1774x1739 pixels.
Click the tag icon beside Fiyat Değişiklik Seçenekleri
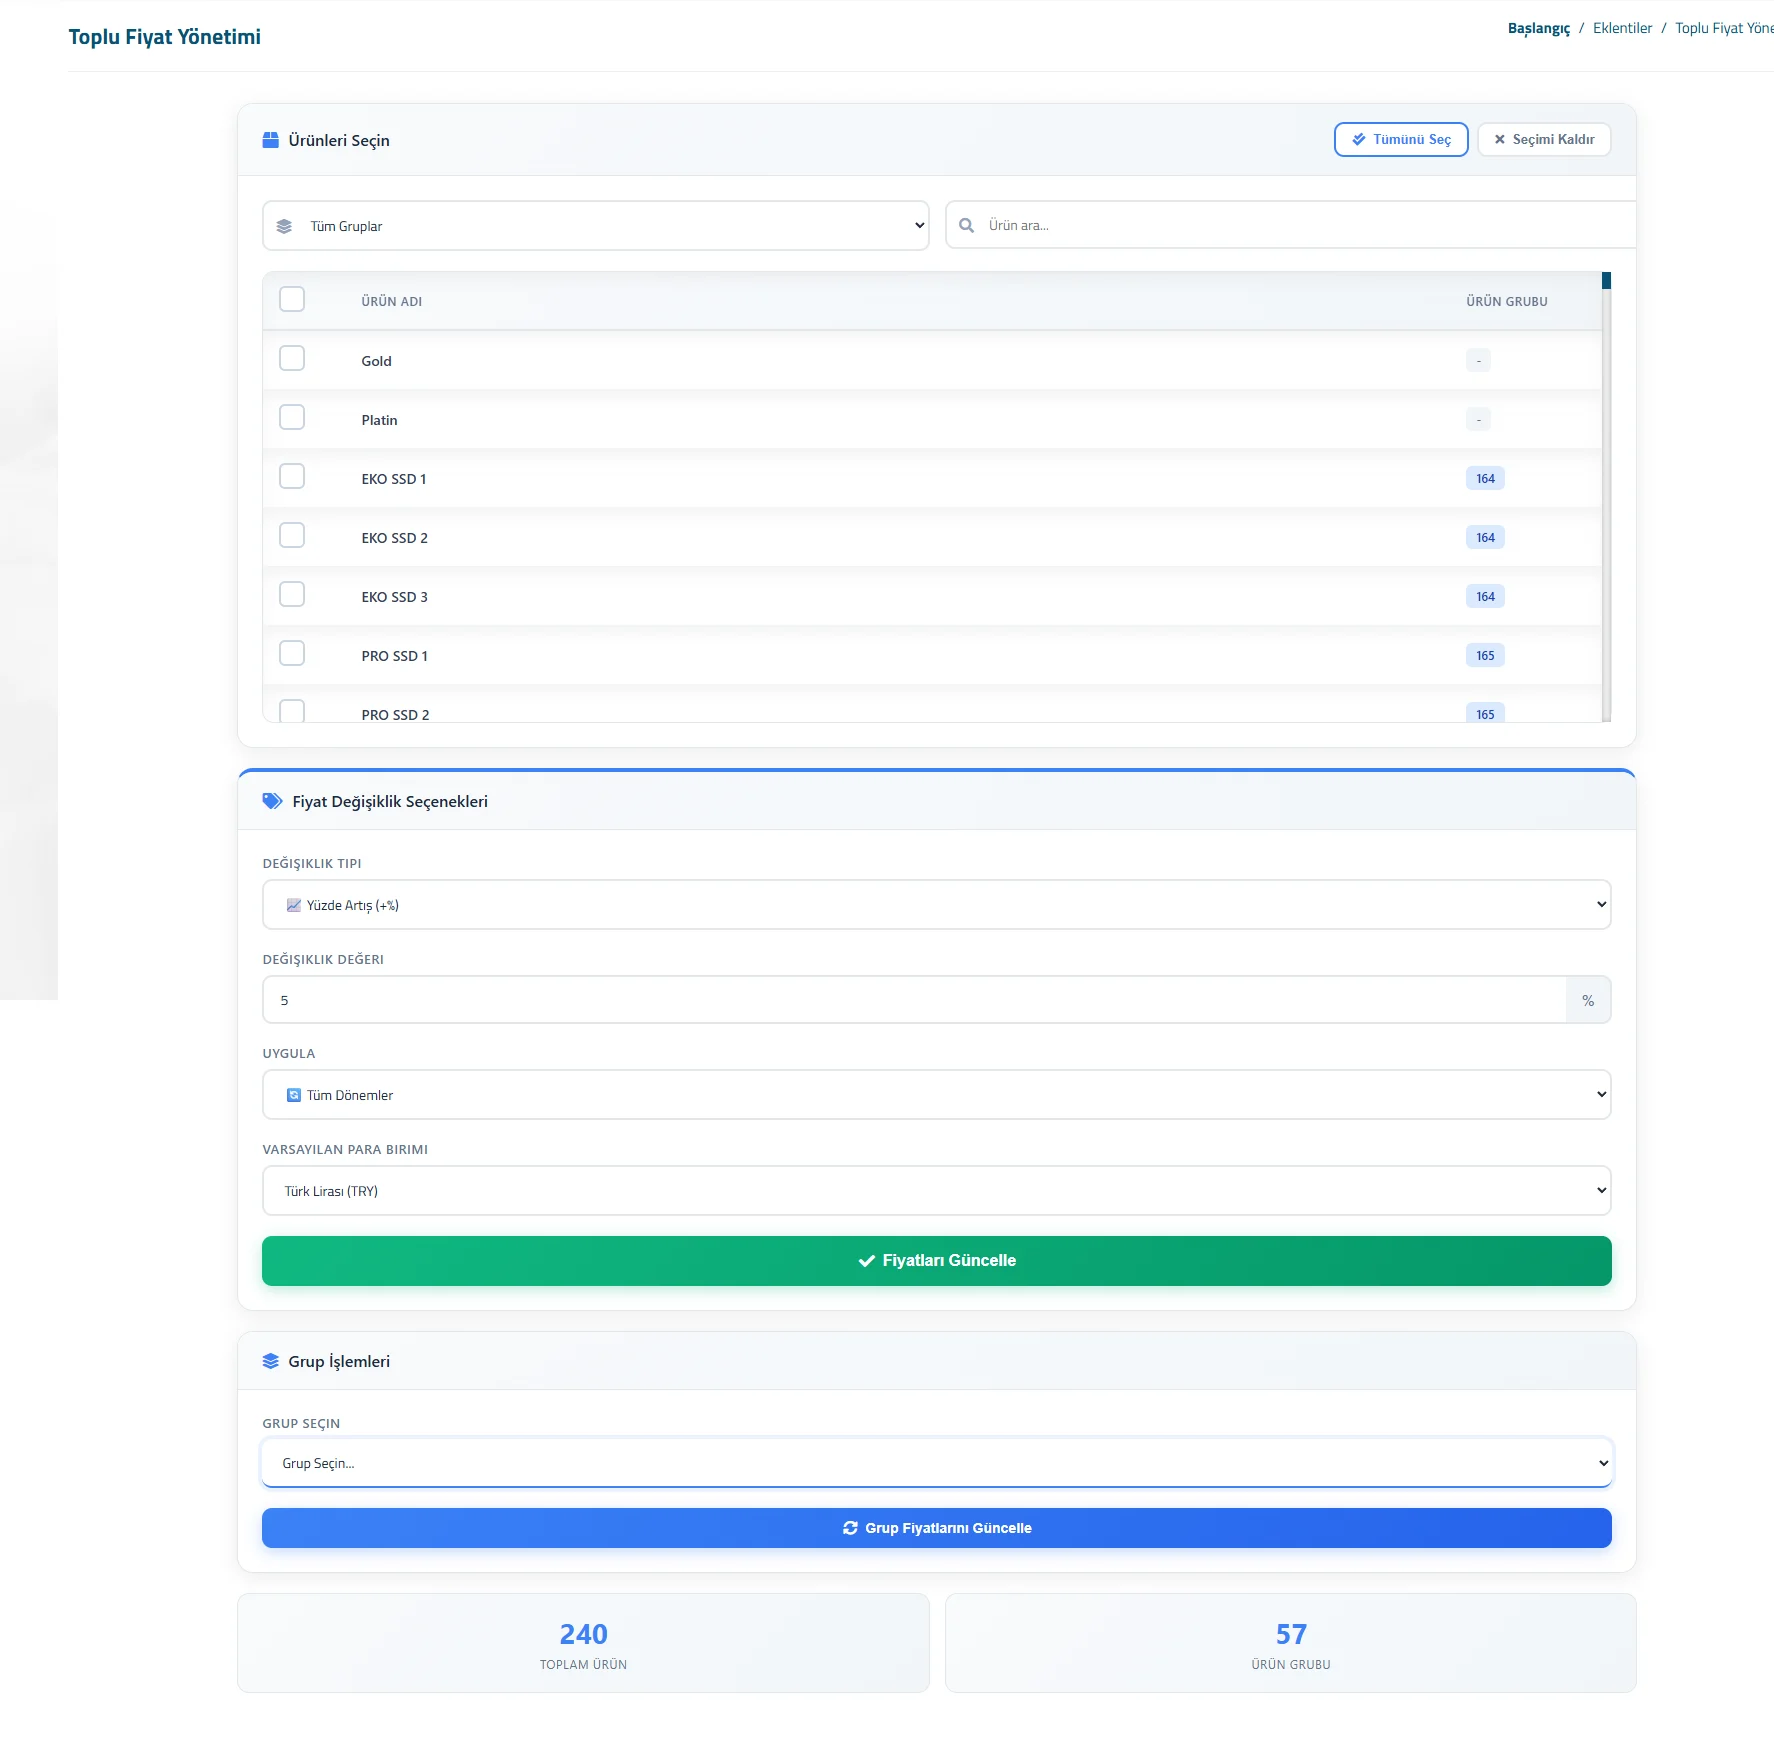click(272, 800)
